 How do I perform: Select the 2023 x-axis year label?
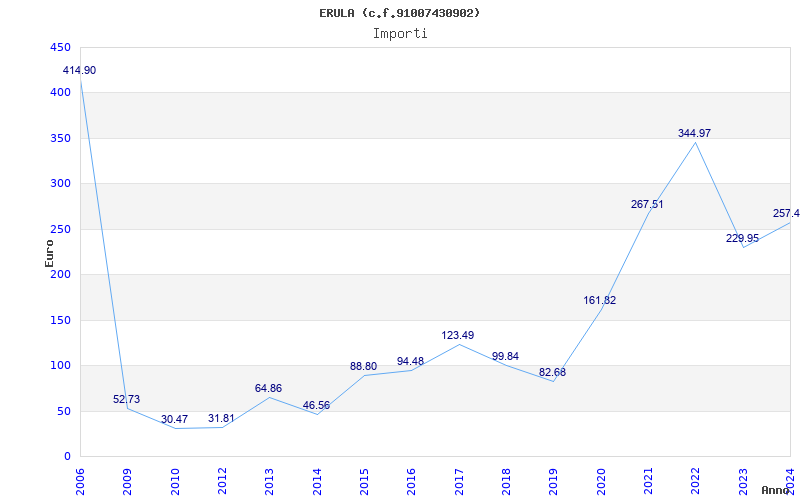pyautogui.click(x=743, y=481)
